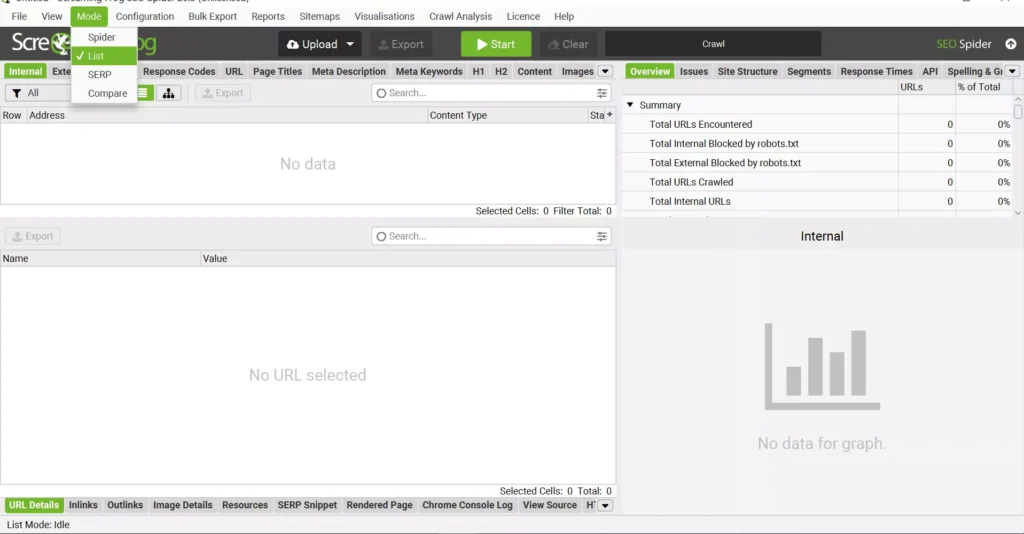
Task: Open the Bulk Export menu
Action: click(x=212, y=16)
